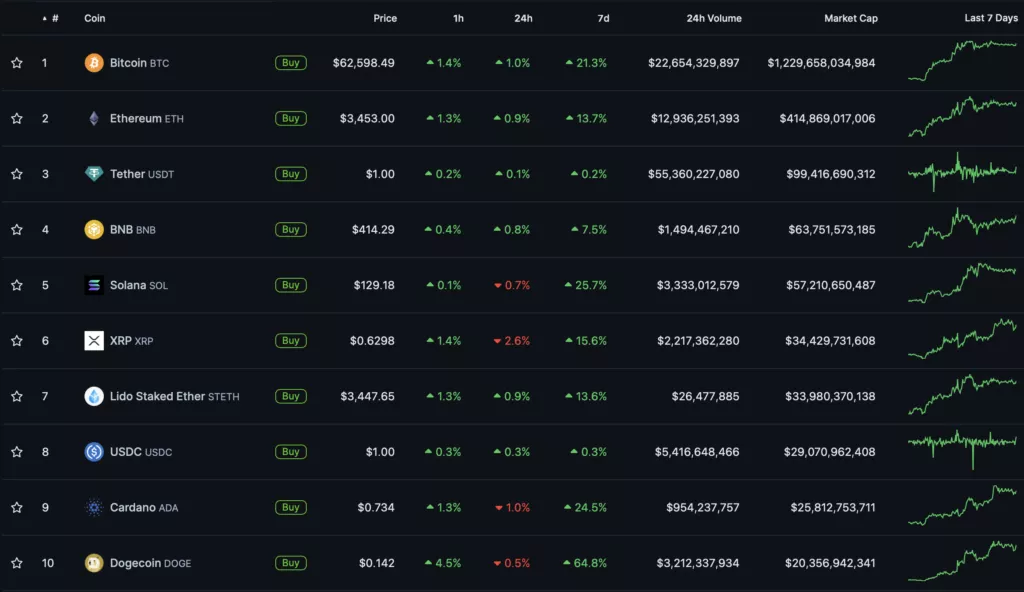
Task: Sort table by rank # column
Action: point(51,18)
